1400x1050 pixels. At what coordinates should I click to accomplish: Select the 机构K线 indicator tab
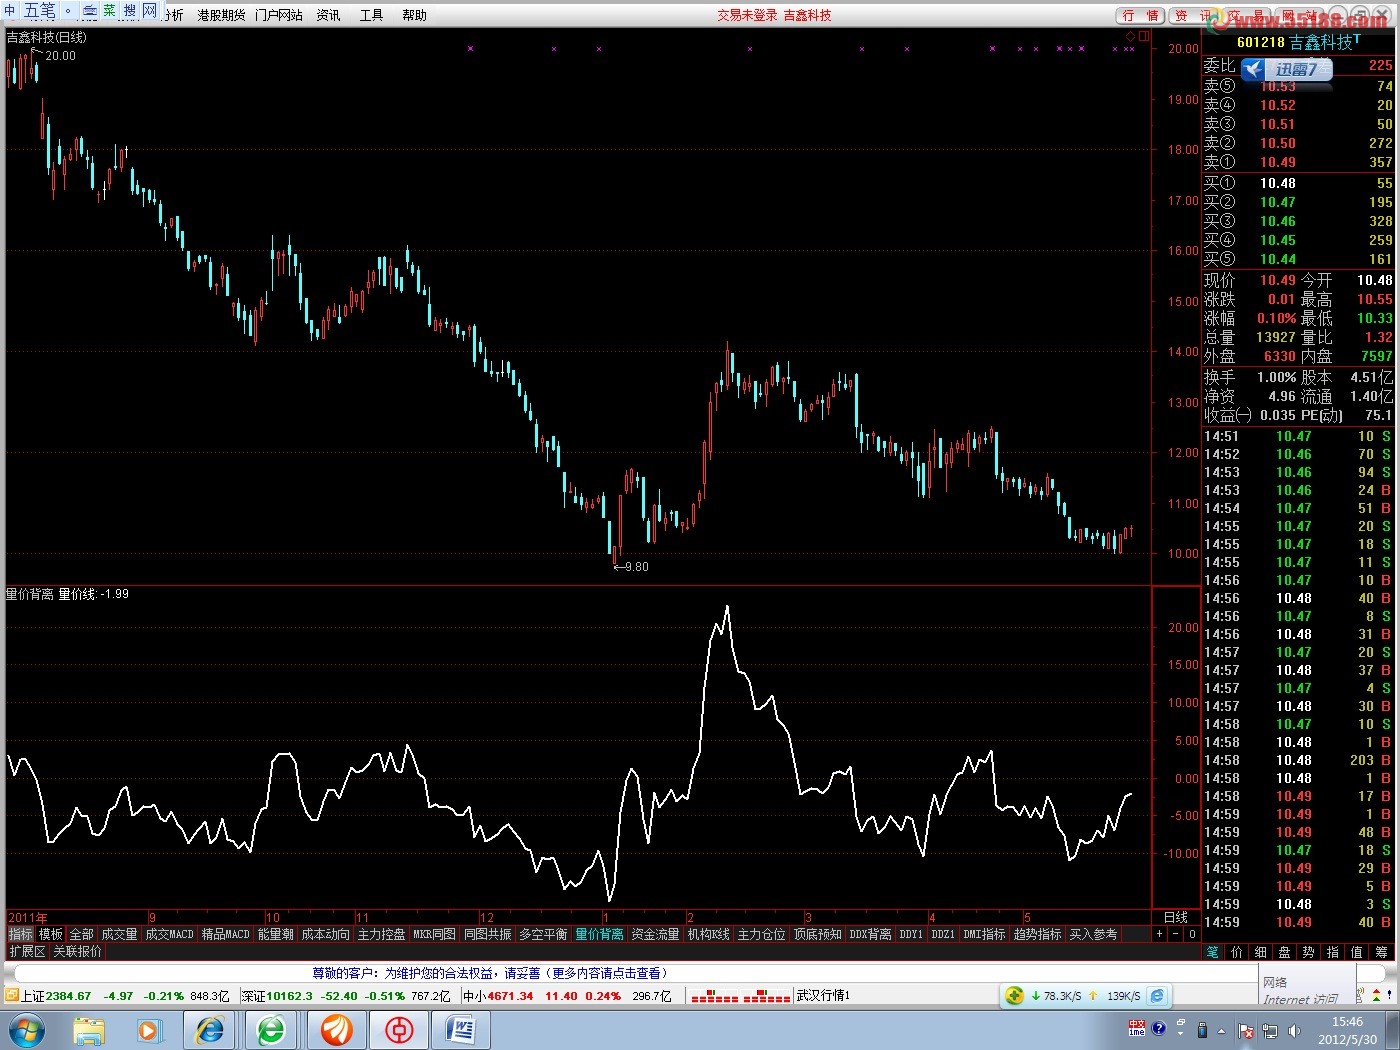708,934
